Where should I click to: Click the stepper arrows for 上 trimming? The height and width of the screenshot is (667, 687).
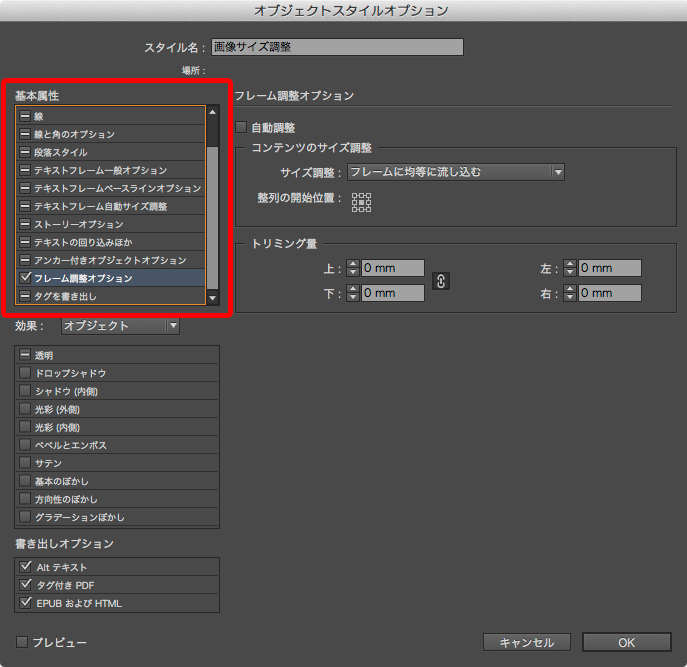[352, 268]
